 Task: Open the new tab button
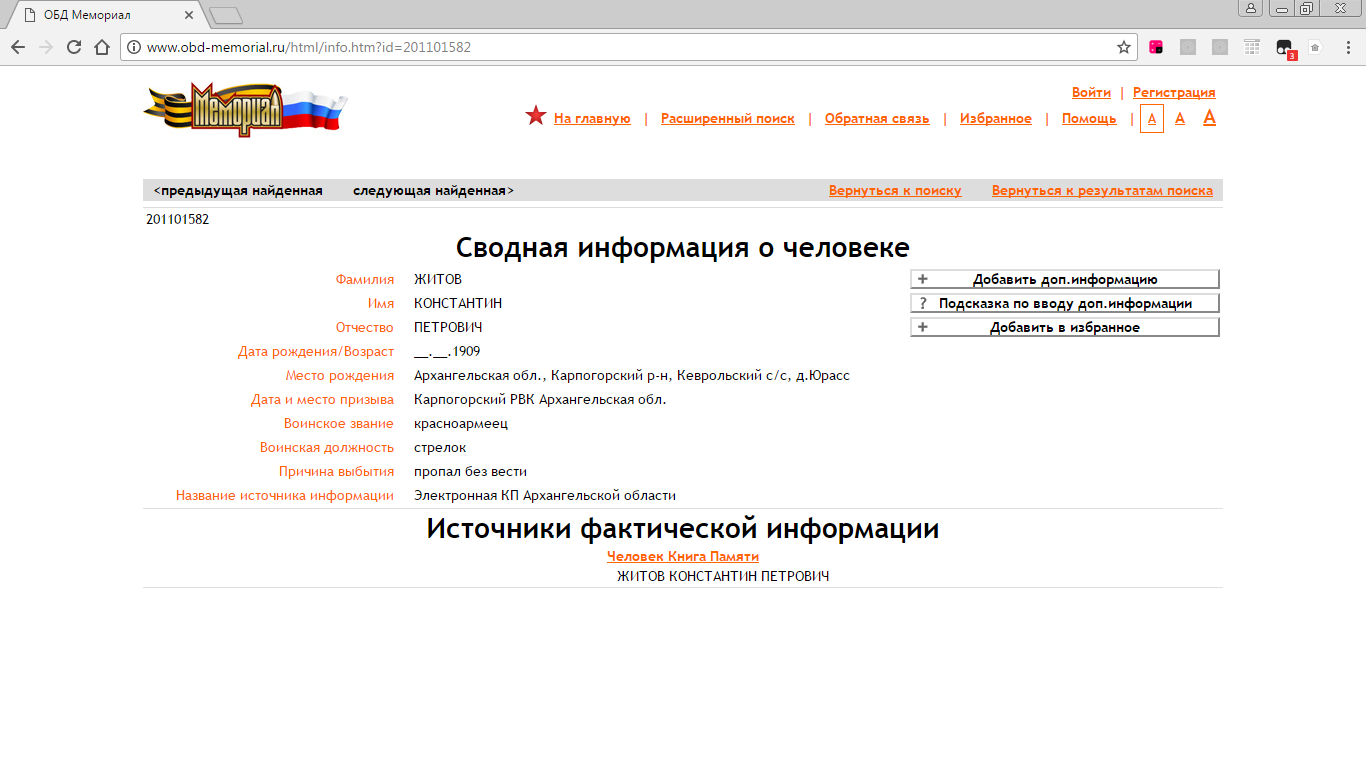coord(226,15)
